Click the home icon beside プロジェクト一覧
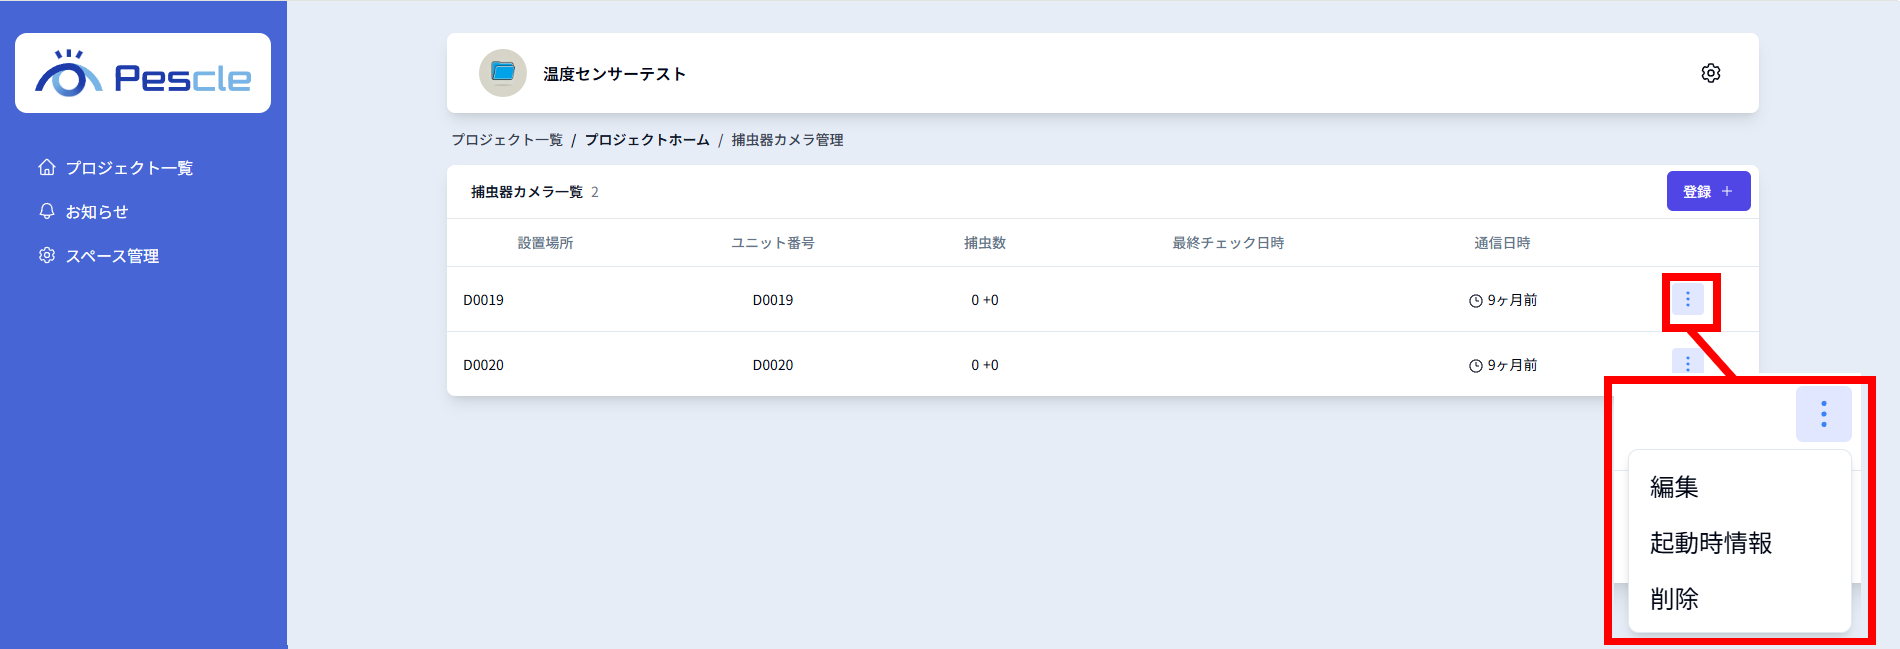Viewport: 1900px width, 649px height. point(47,167)
